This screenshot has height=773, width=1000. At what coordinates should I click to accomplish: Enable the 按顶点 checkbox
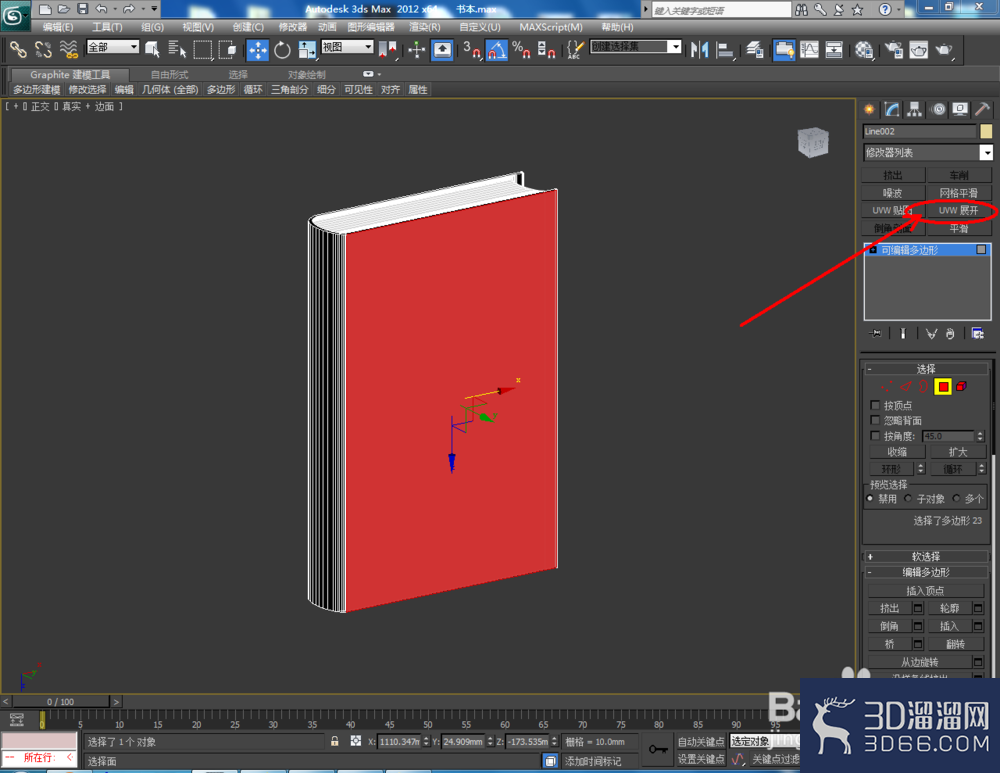point(875,405)
